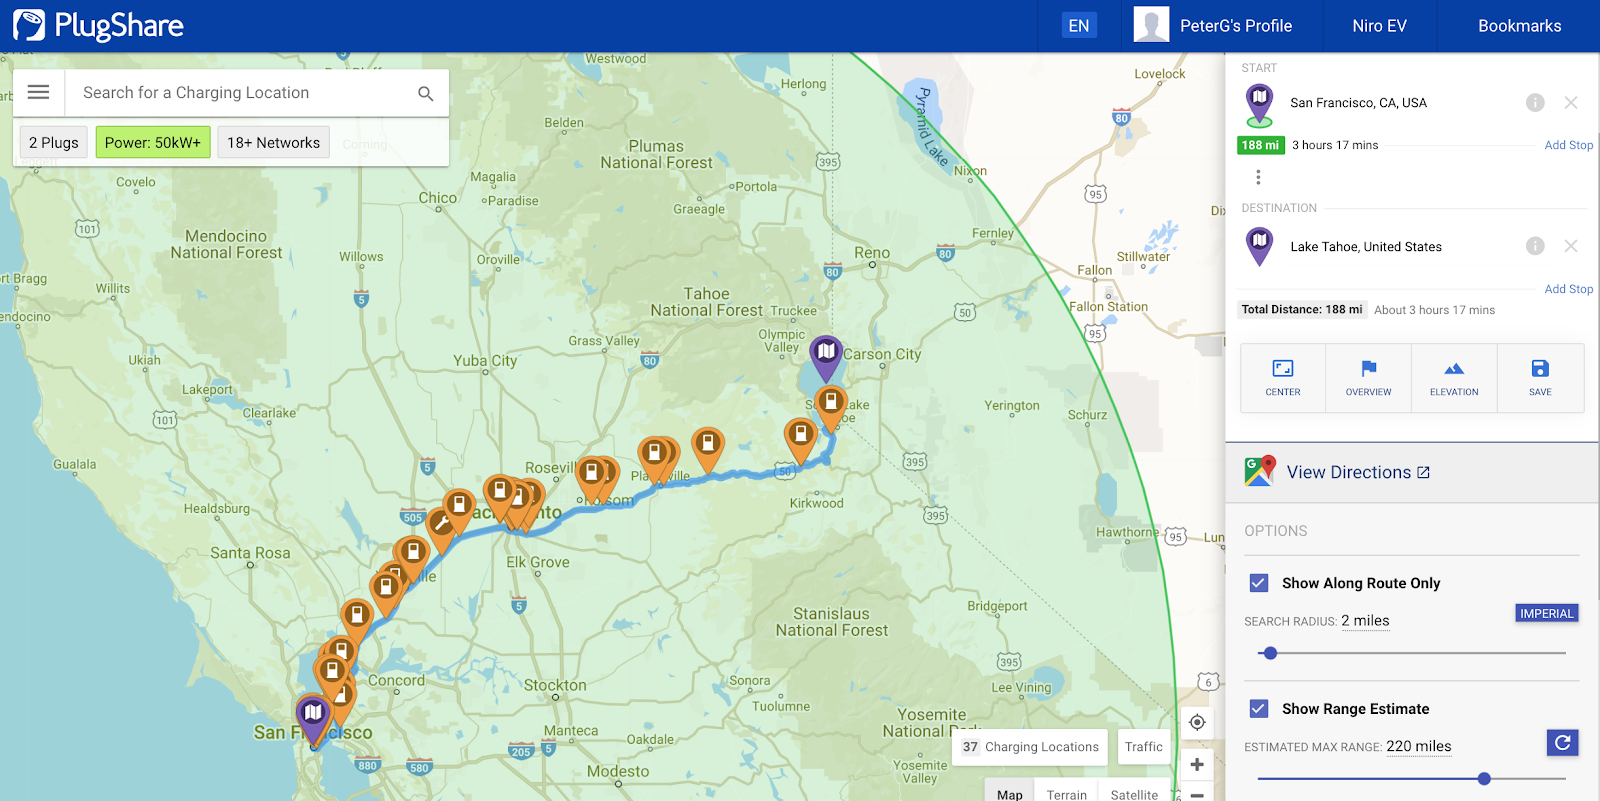The width and height of the screenshot is (1600, 801).
Task: Adjust the search radius slider handle
Action: point(1270,653)
